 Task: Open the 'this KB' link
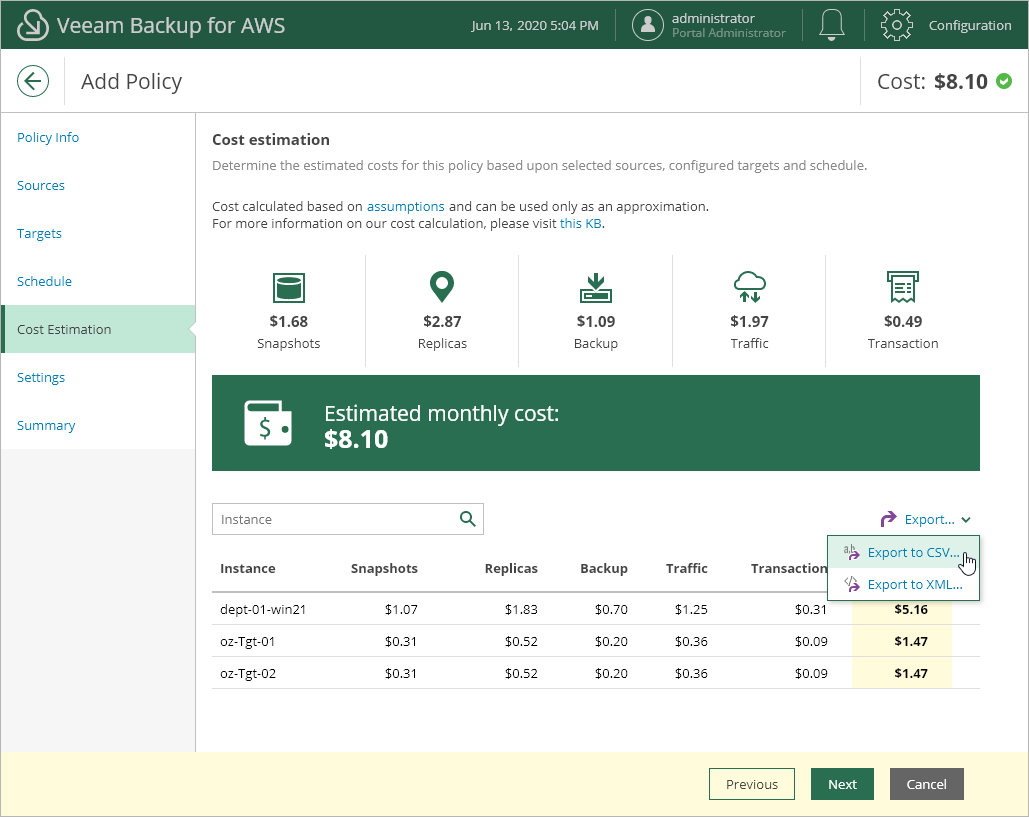coord(581,223)
